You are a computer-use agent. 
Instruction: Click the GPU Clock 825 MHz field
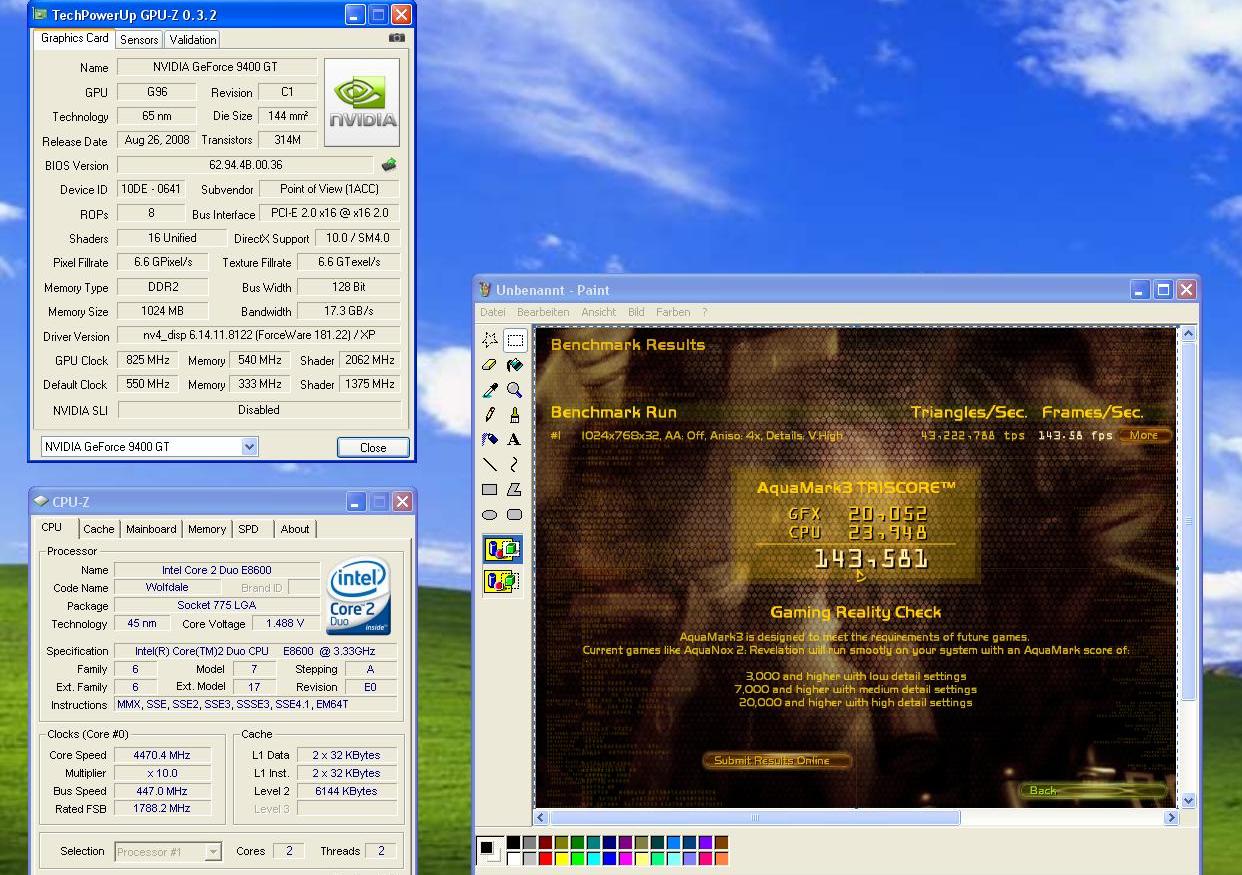[147, 360]
